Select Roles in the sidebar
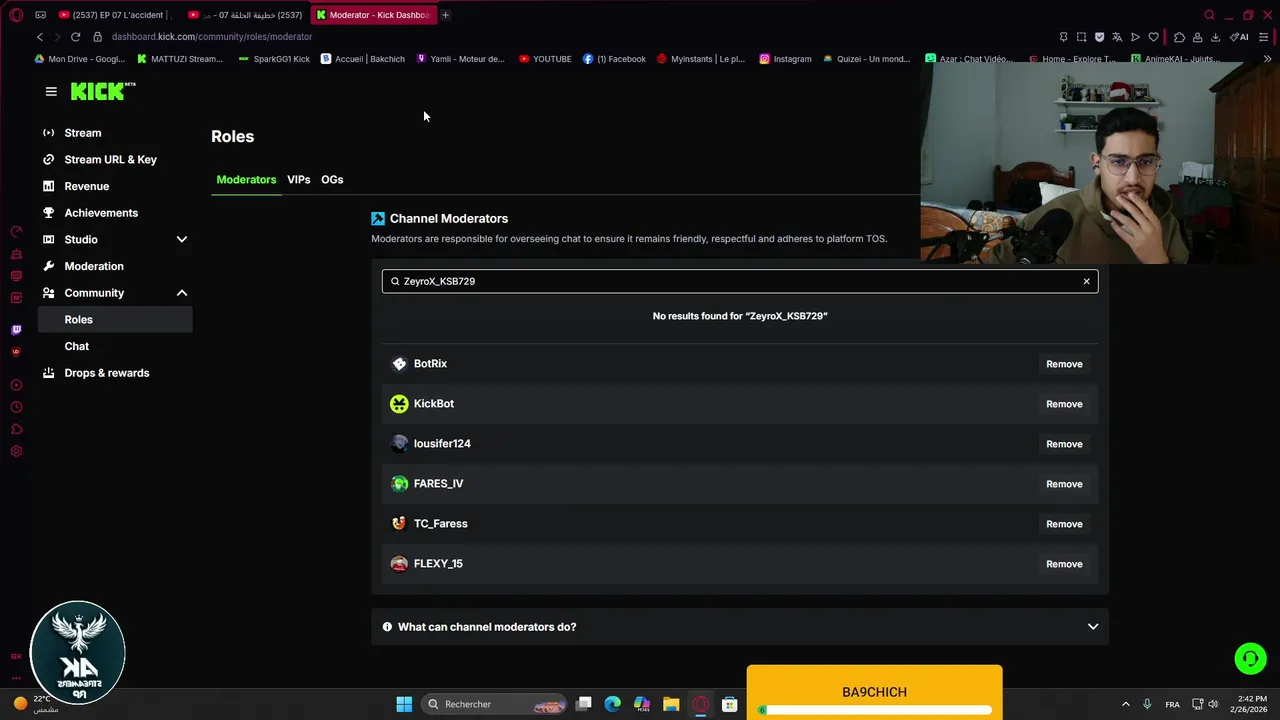Screen dimensions: 1280x720 click(115, 320)
